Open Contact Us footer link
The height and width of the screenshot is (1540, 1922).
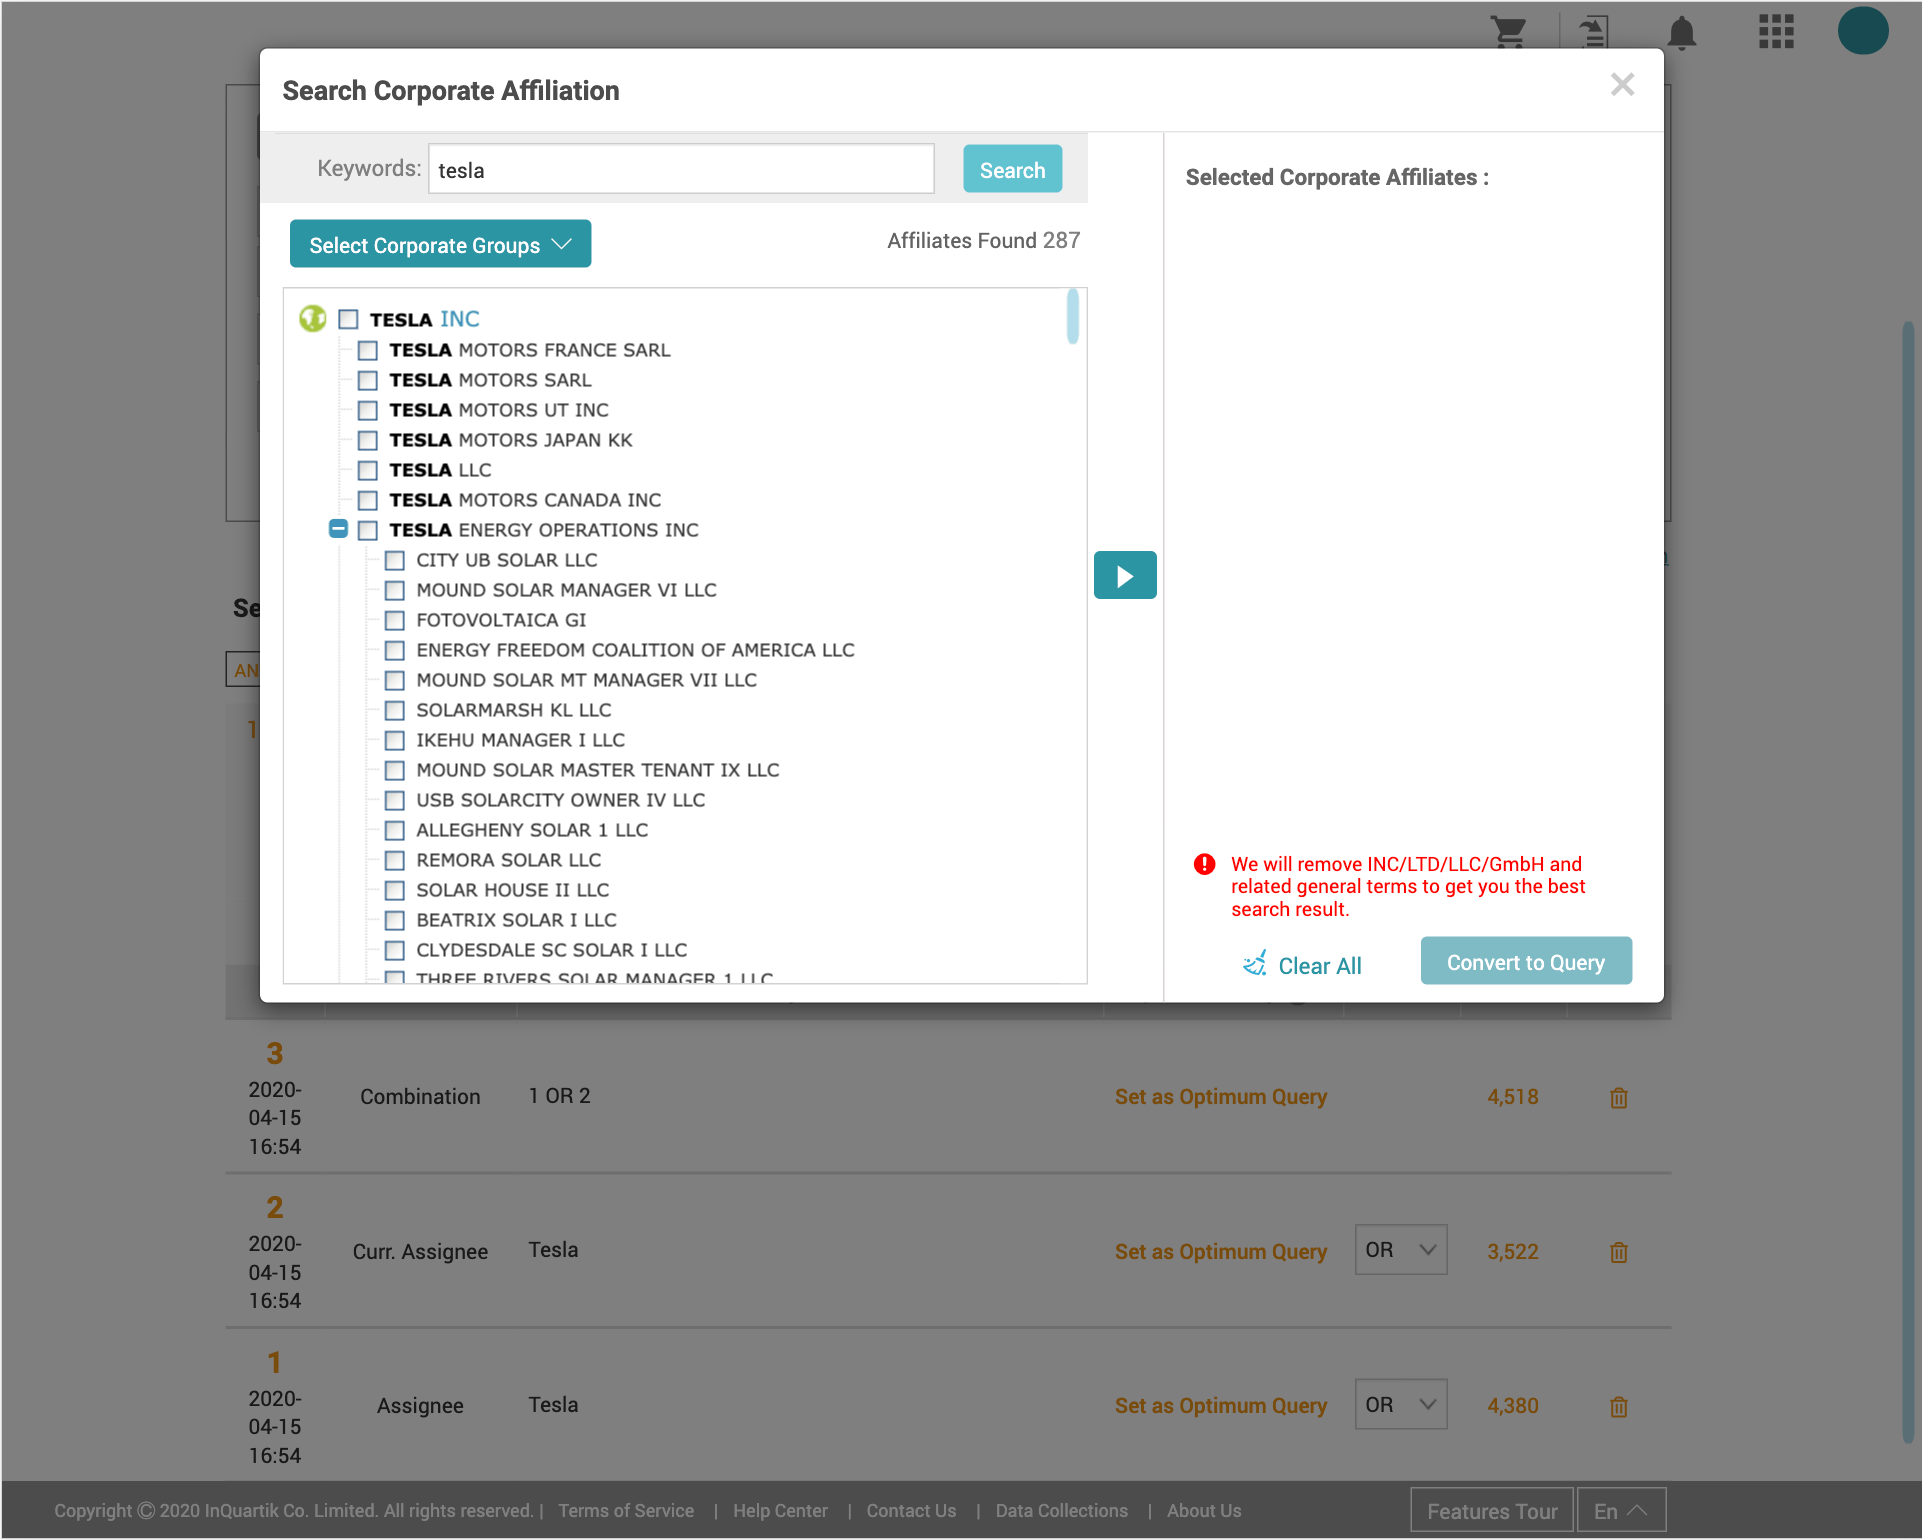pyautogui.click(x=911, y=1511)
